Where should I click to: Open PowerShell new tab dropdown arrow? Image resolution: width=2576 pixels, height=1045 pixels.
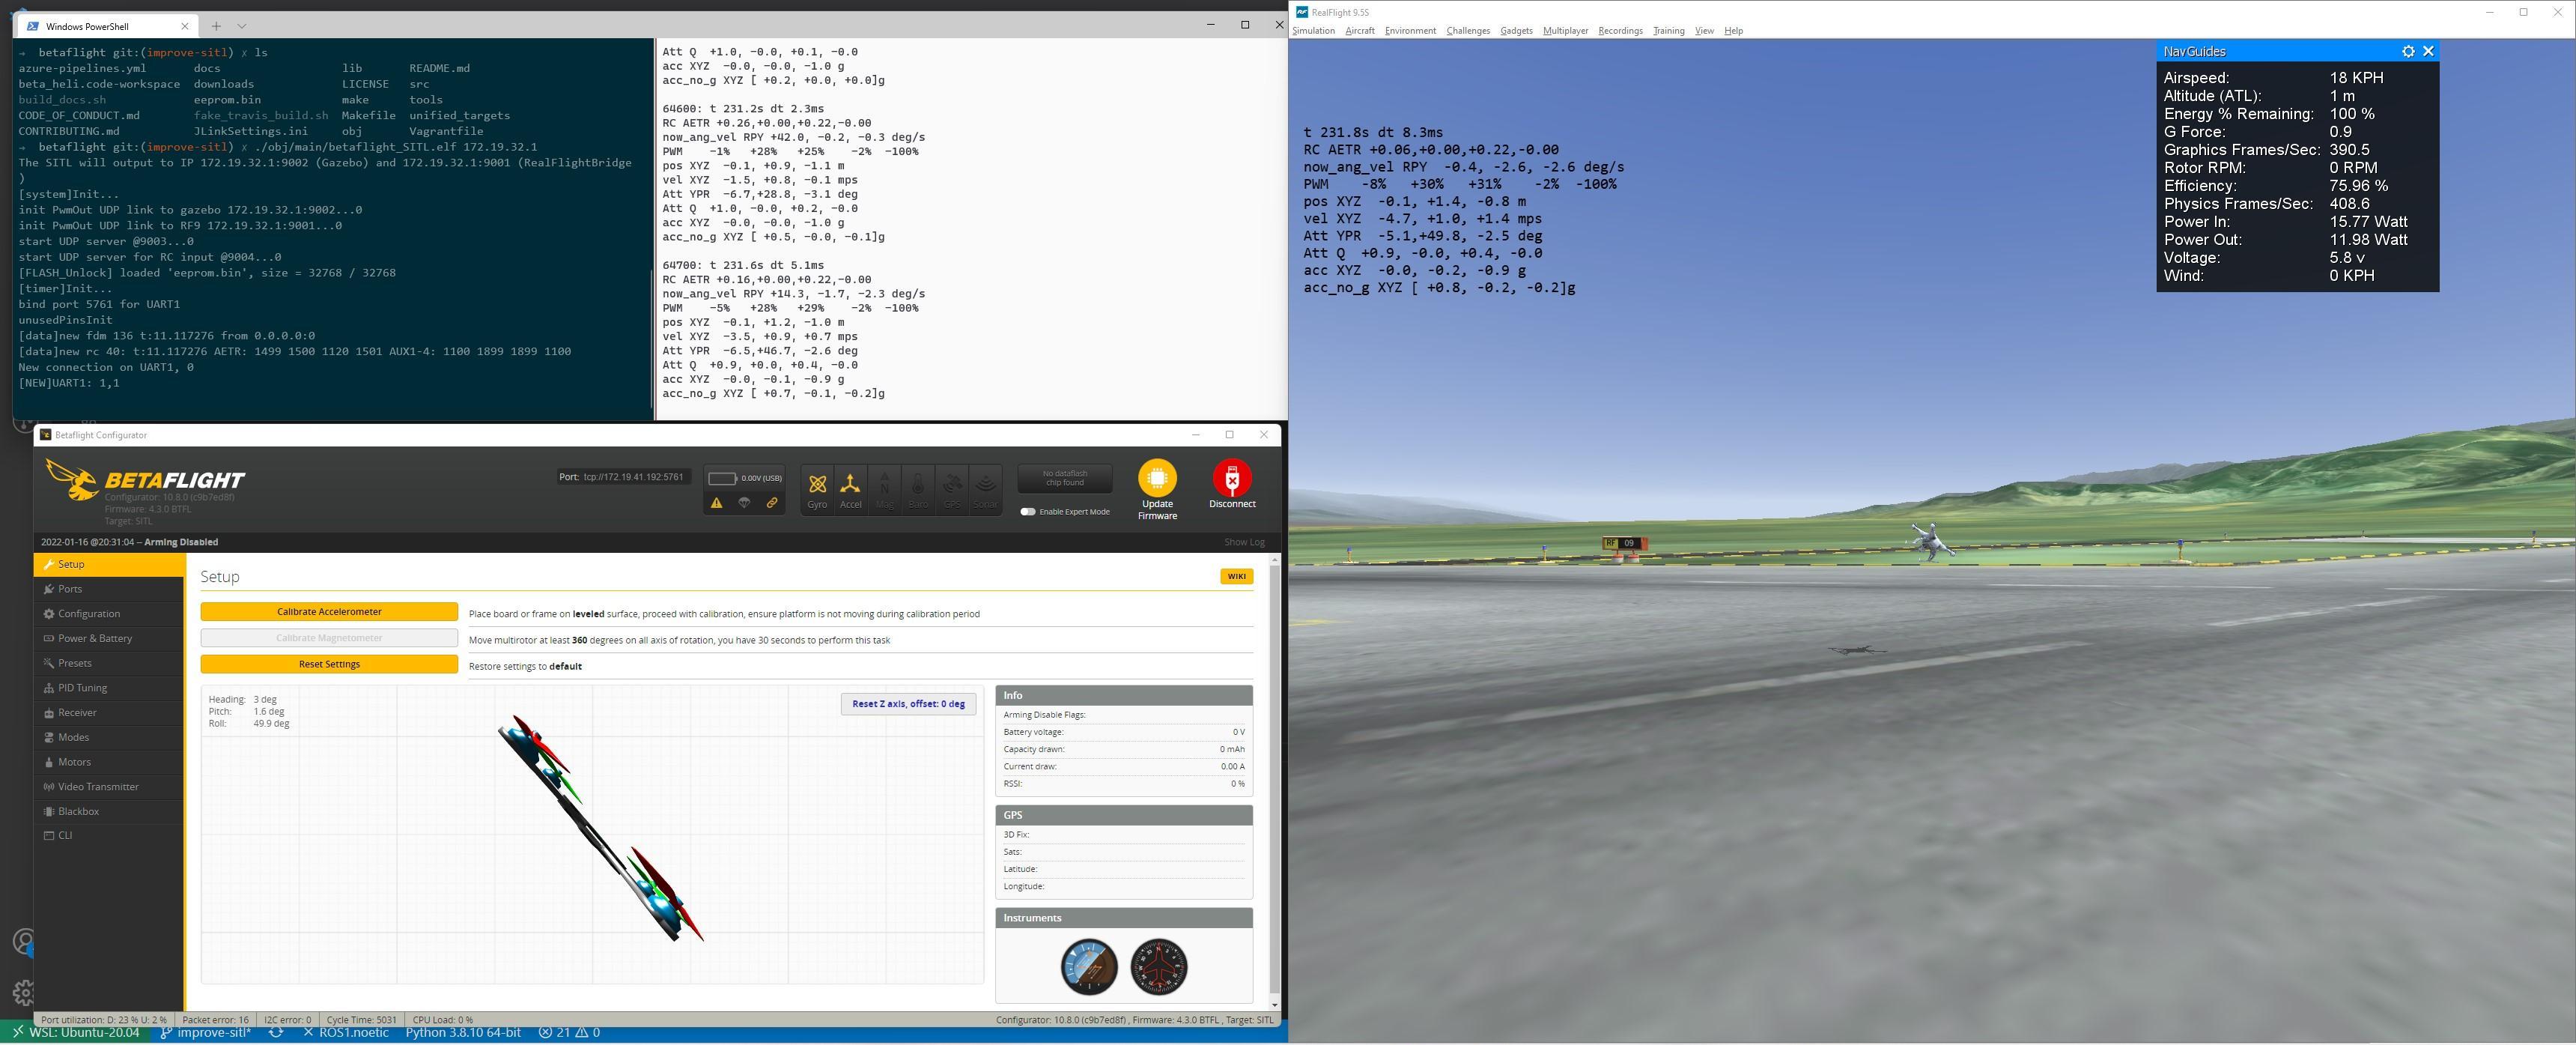241,26
